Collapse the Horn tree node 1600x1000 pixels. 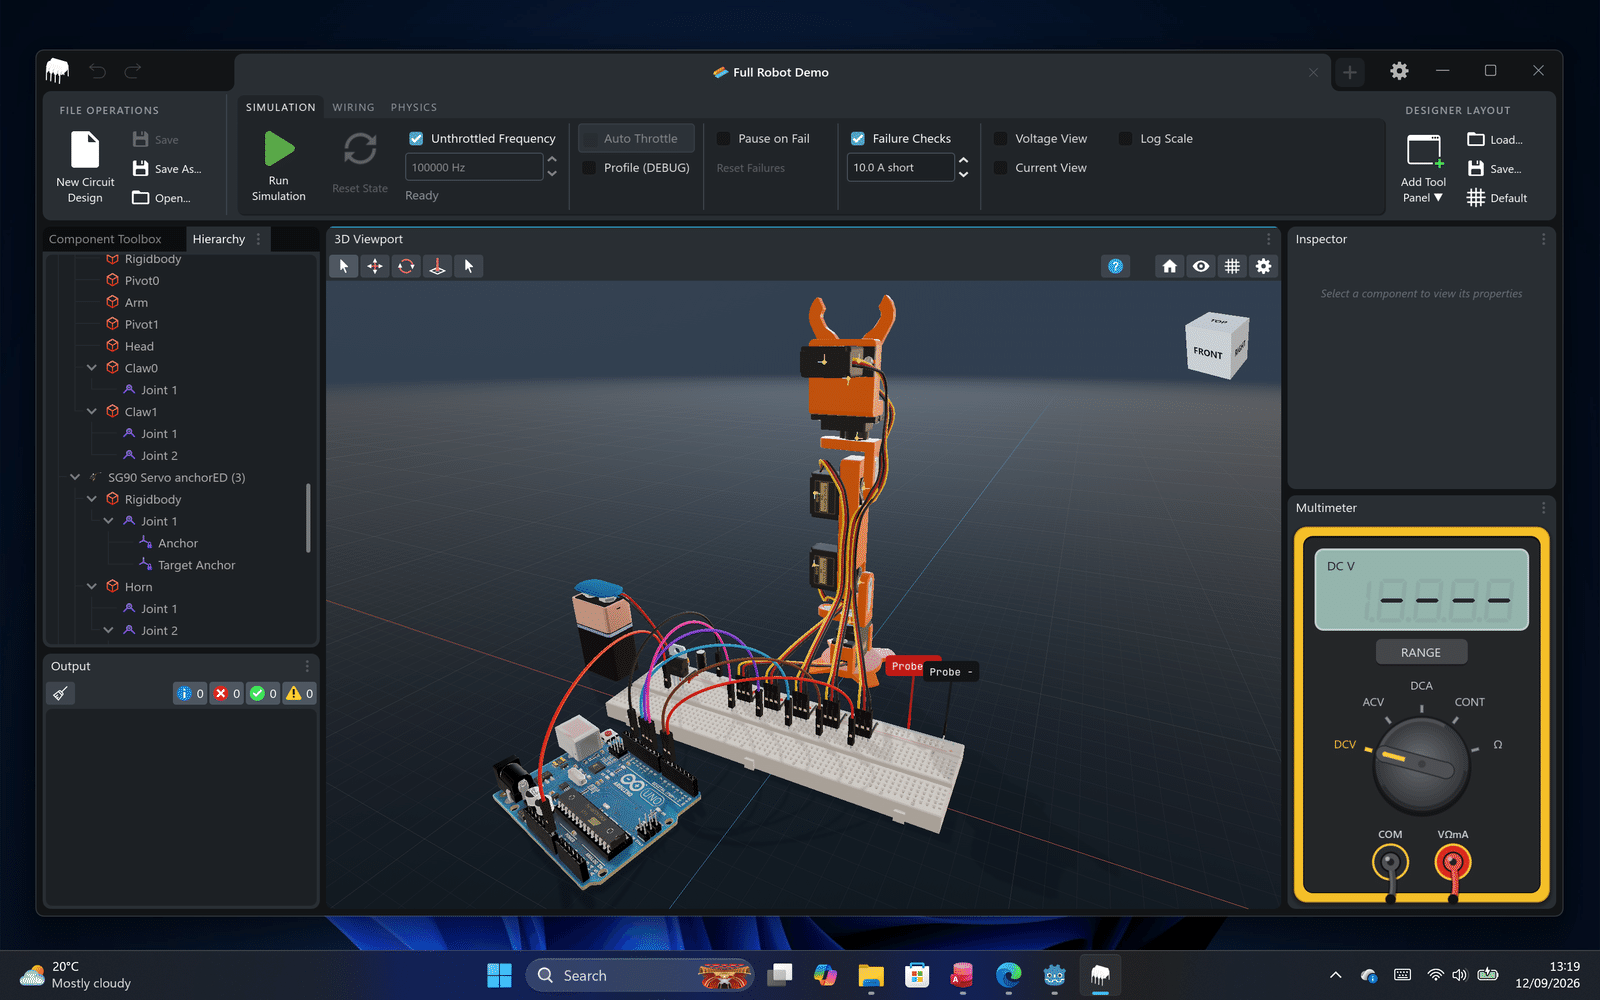pos(92,587)
